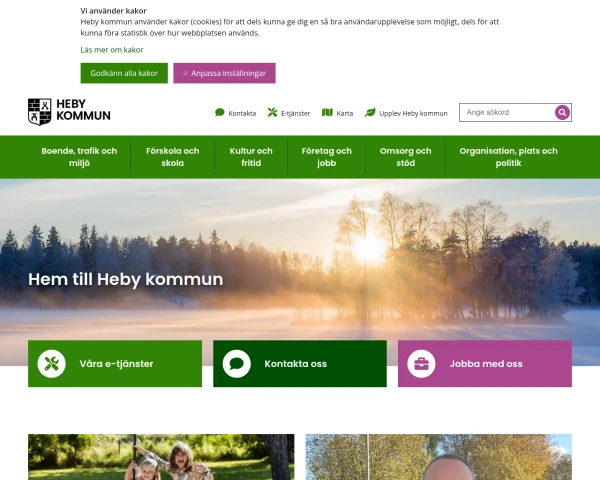Click the wrench icon on Våra e-tjänster
Image resolution: width=600 pixels, height=480 pixels.
pos(52,364)
